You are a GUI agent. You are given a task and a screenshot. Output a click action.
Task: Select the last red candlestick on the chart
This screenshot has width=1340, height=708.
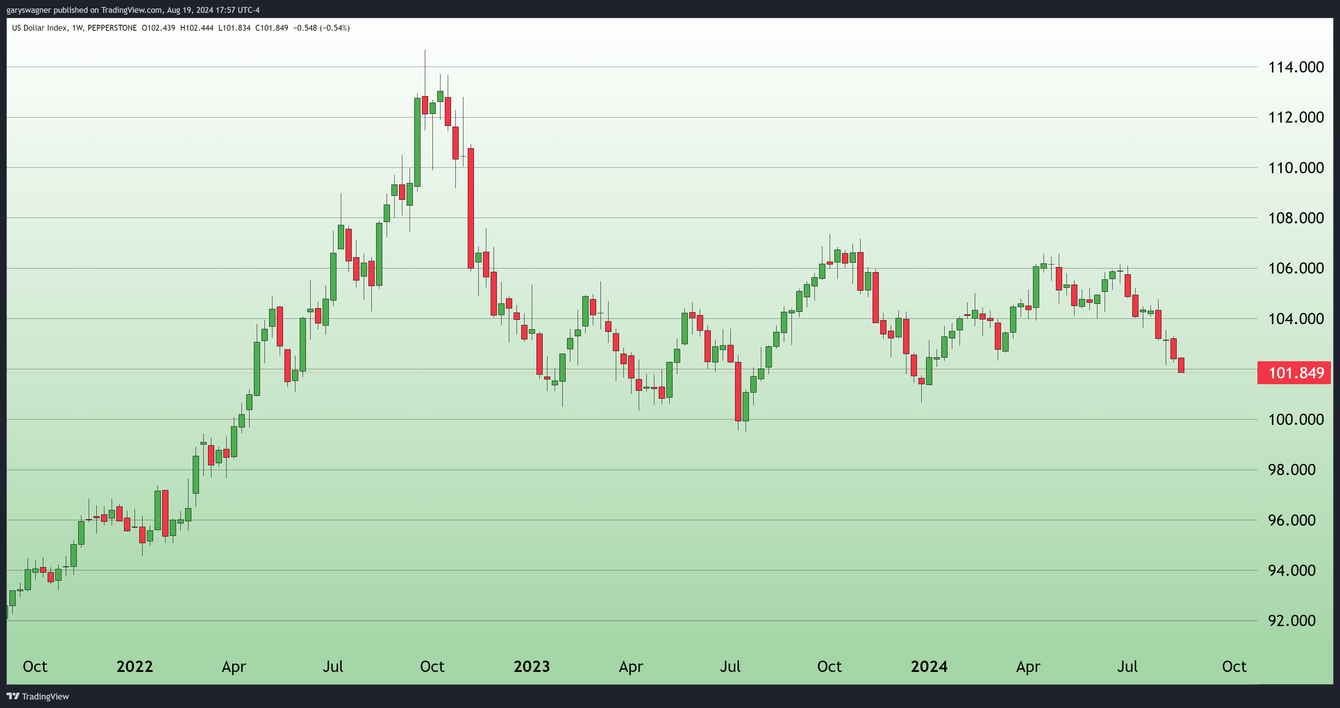1180,365
